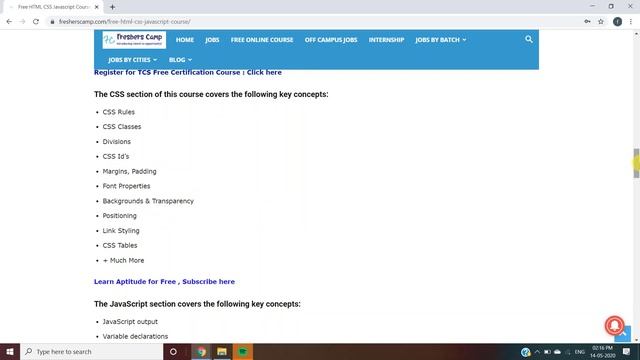Expand the JOBS BY BATCH dropdown

[x=441, y=40]
